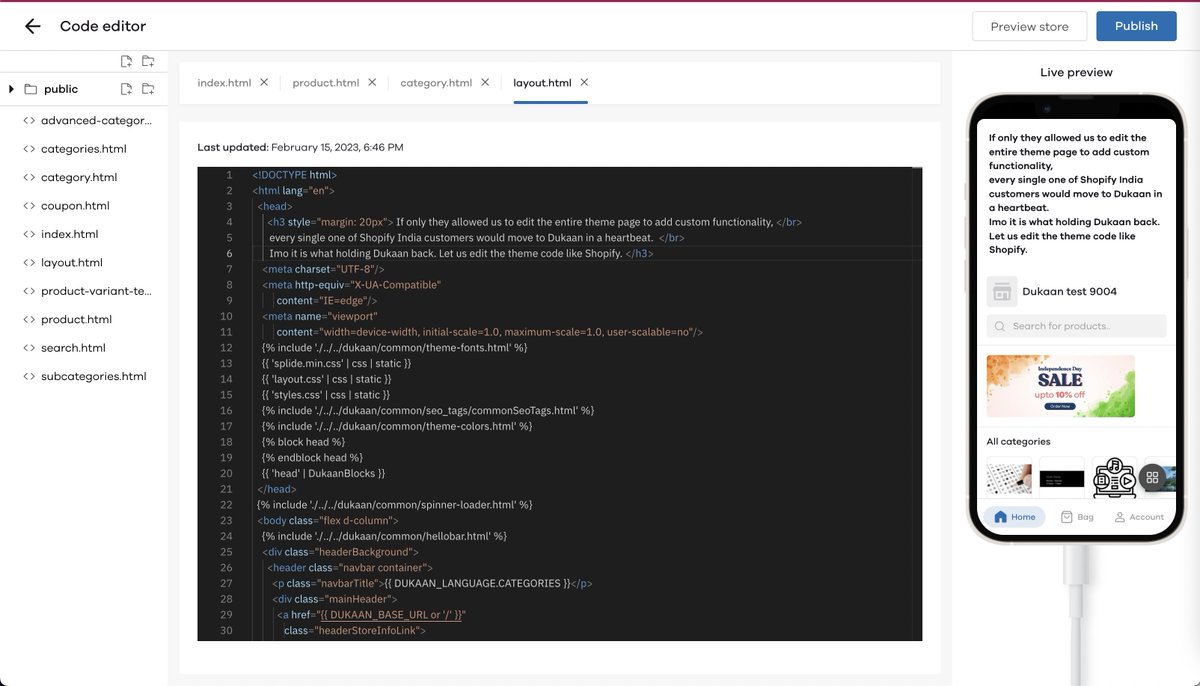Click the search for products field in preview

click(x=1076, y=326)
